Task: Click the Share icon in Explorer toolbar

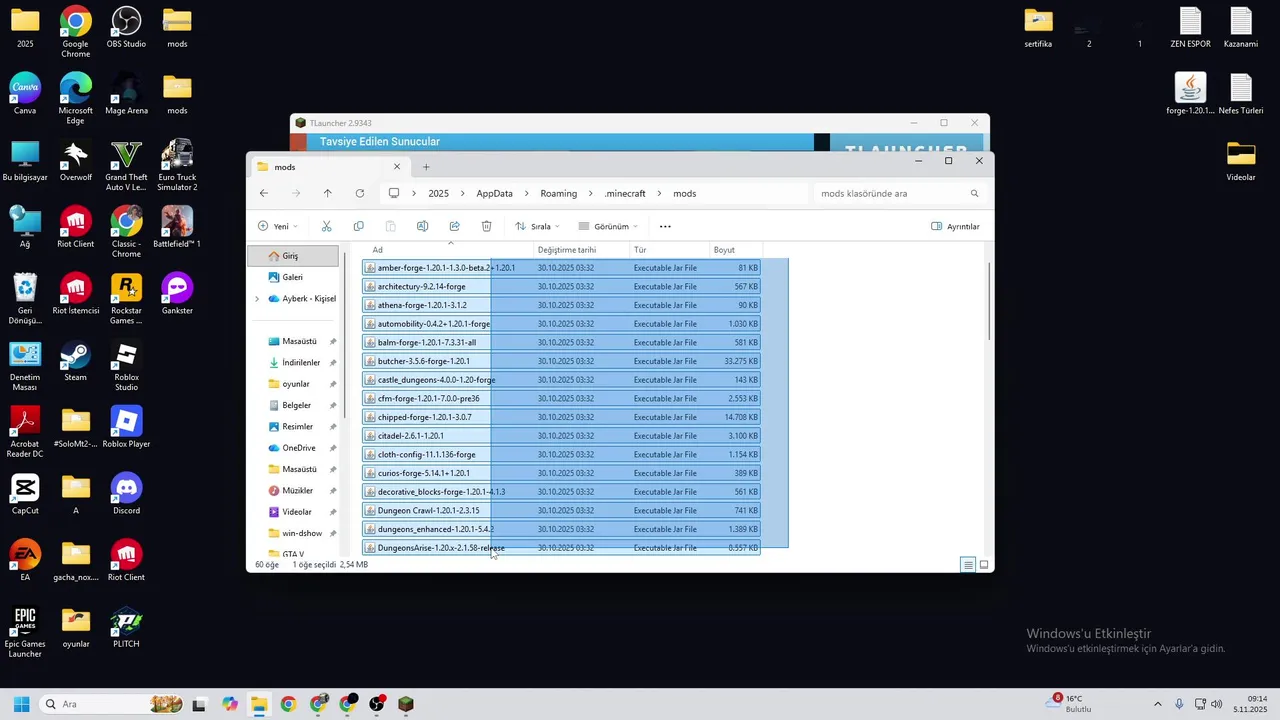Action: (454, 226)
